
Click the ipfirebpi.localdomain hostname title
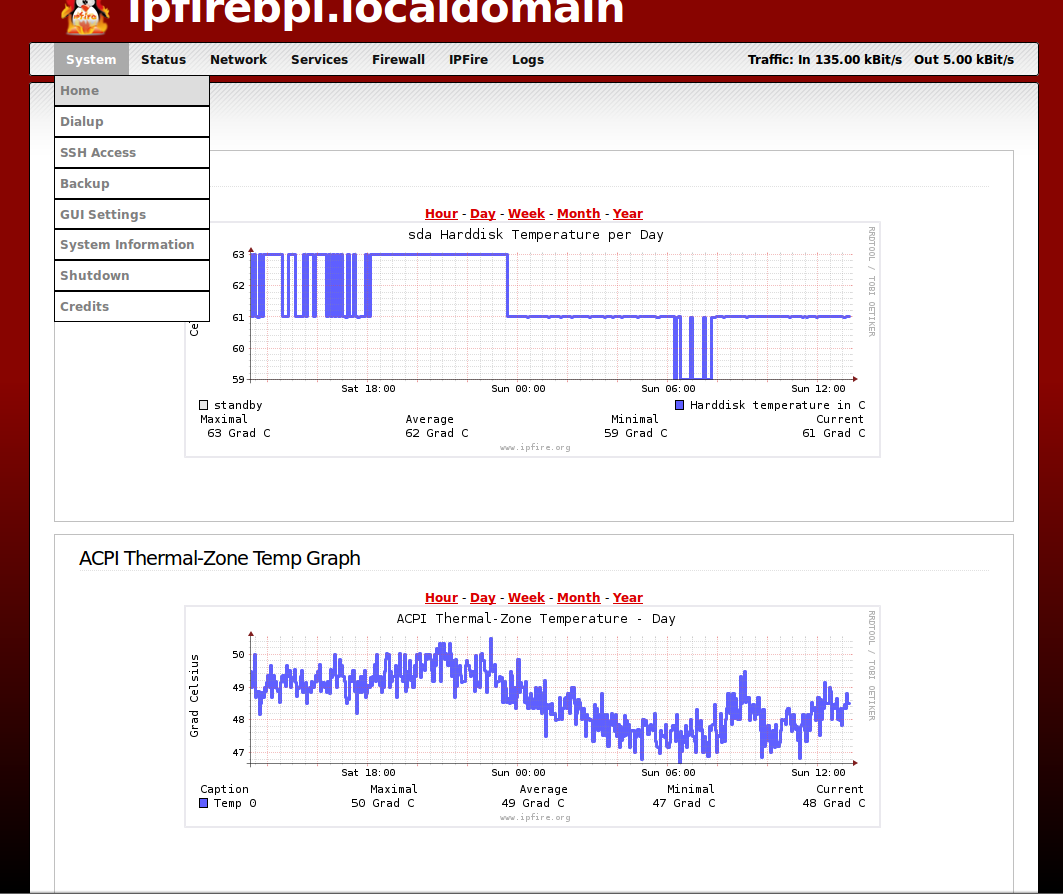376,12
